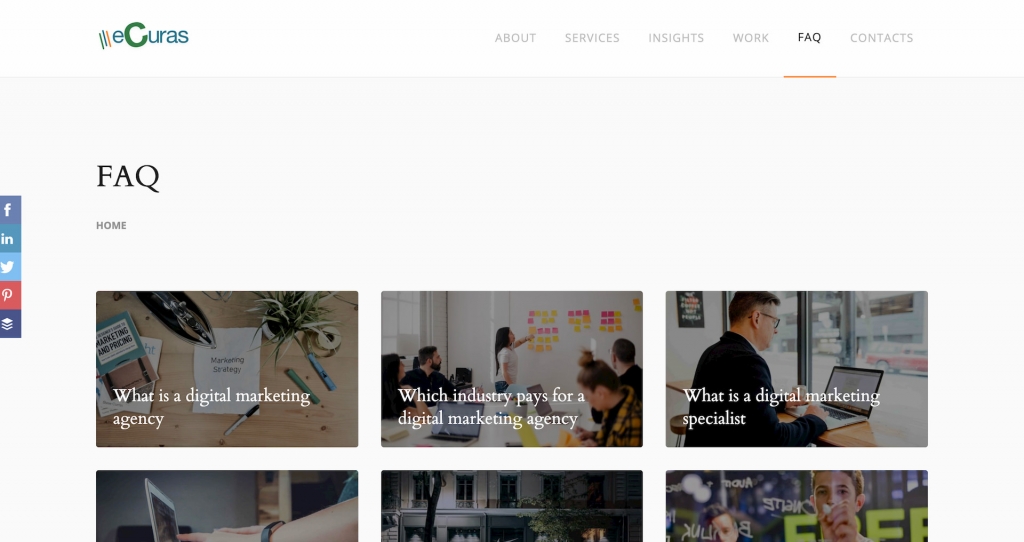Open the laptop hands thumbnail card

coord(227,506)
